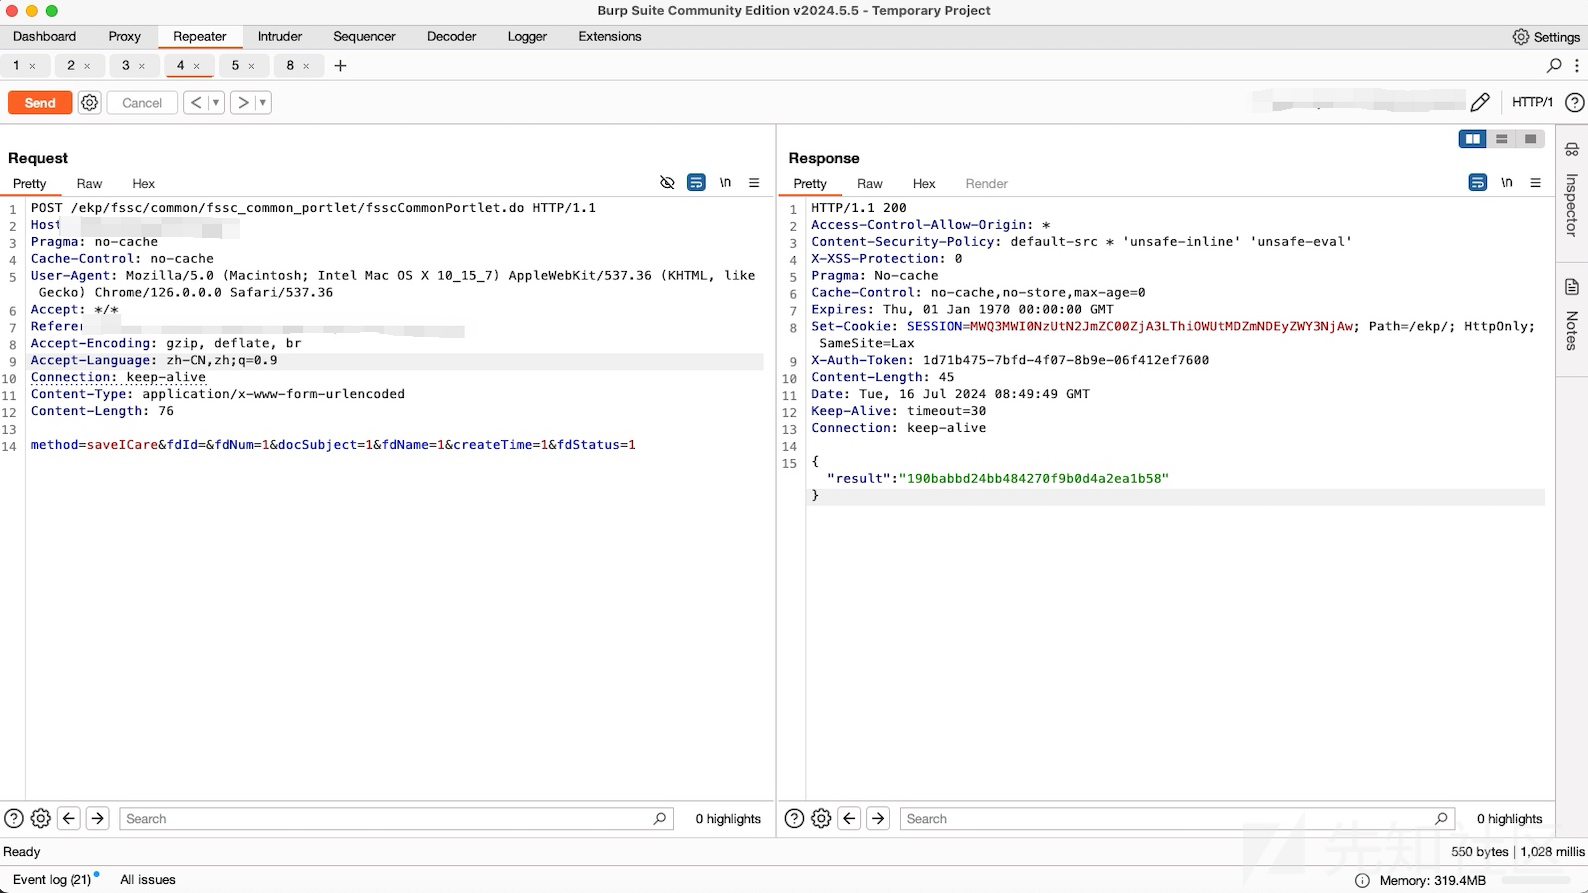Toggle Response line wrap button
This screenshot has height=893, width=1588.
(1477, 182)
